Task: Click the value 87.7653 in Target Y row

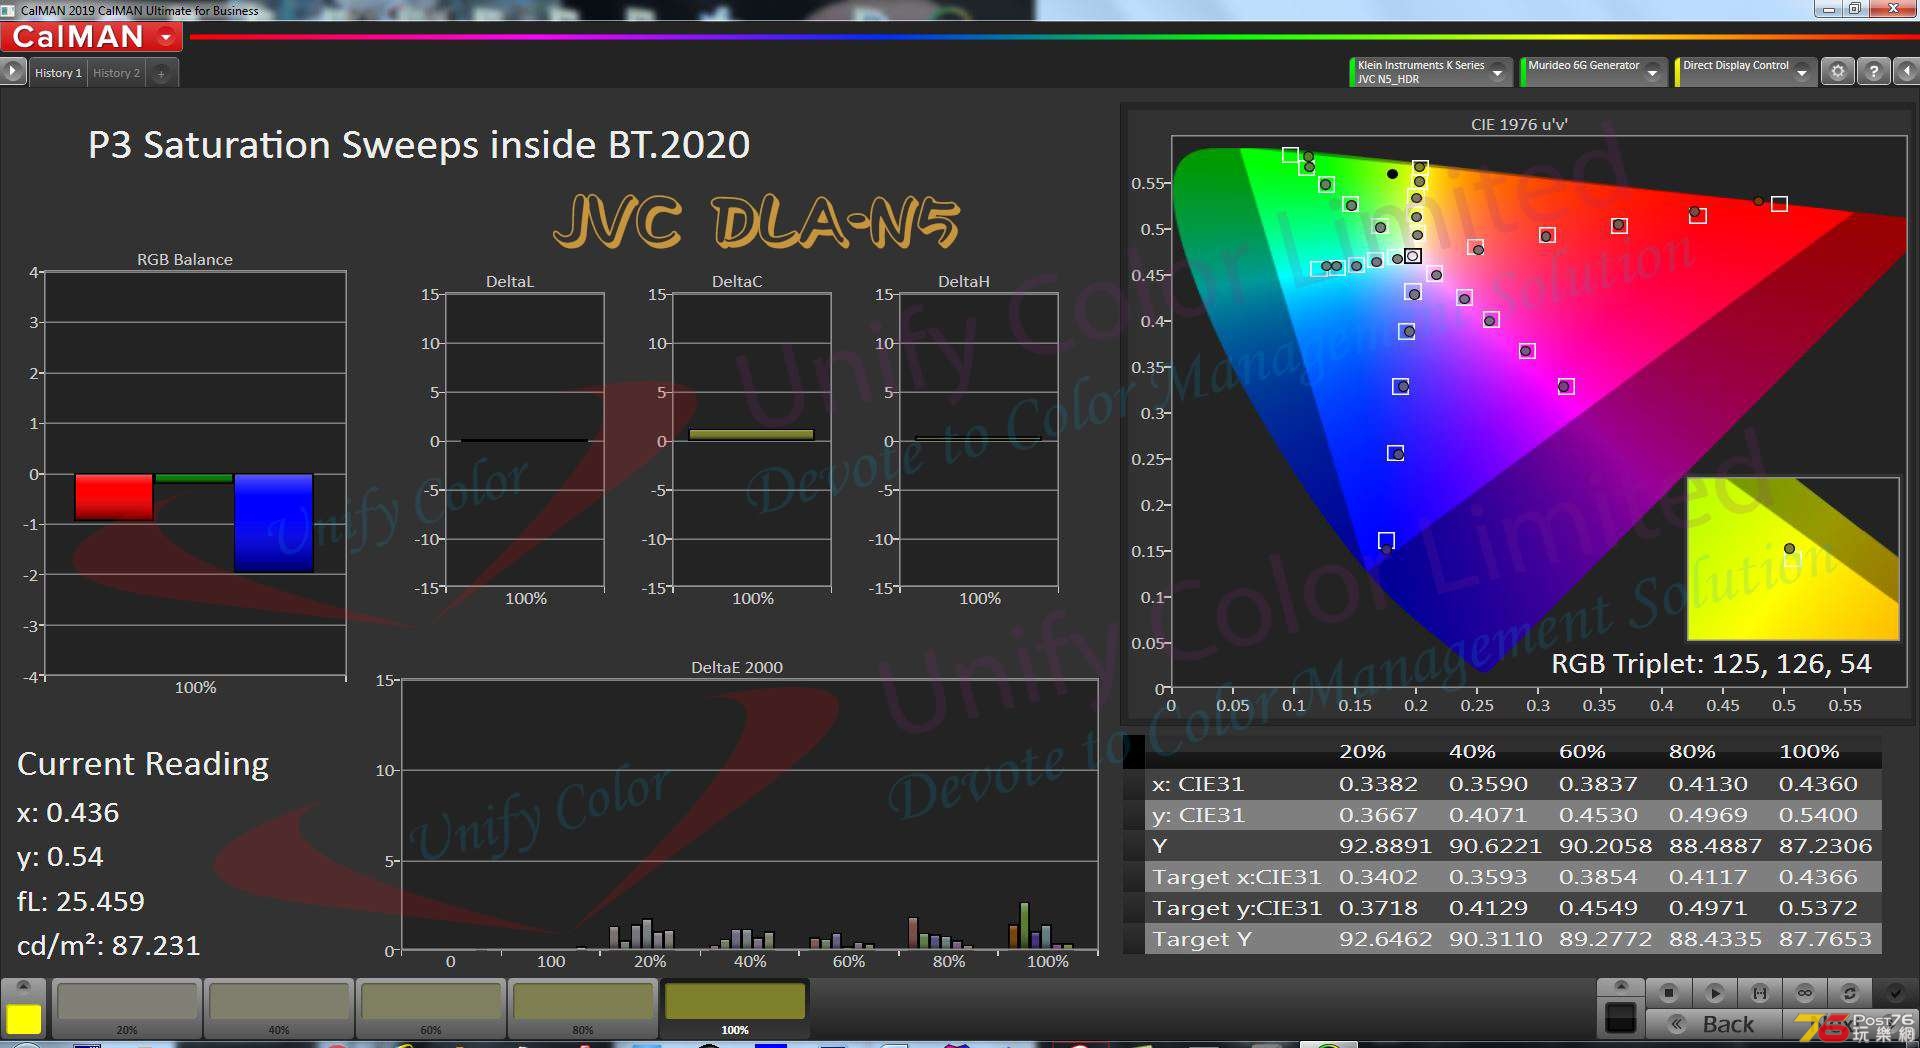Action: click(1825, 939)
